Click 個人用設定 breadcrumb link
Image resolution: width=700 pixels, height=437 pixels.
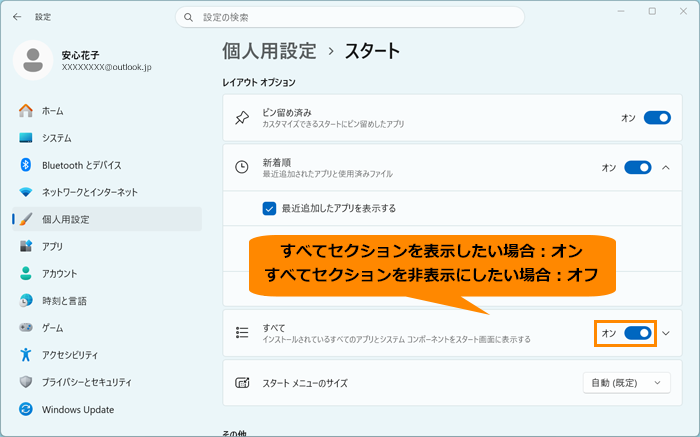click(x=270, y=51)
